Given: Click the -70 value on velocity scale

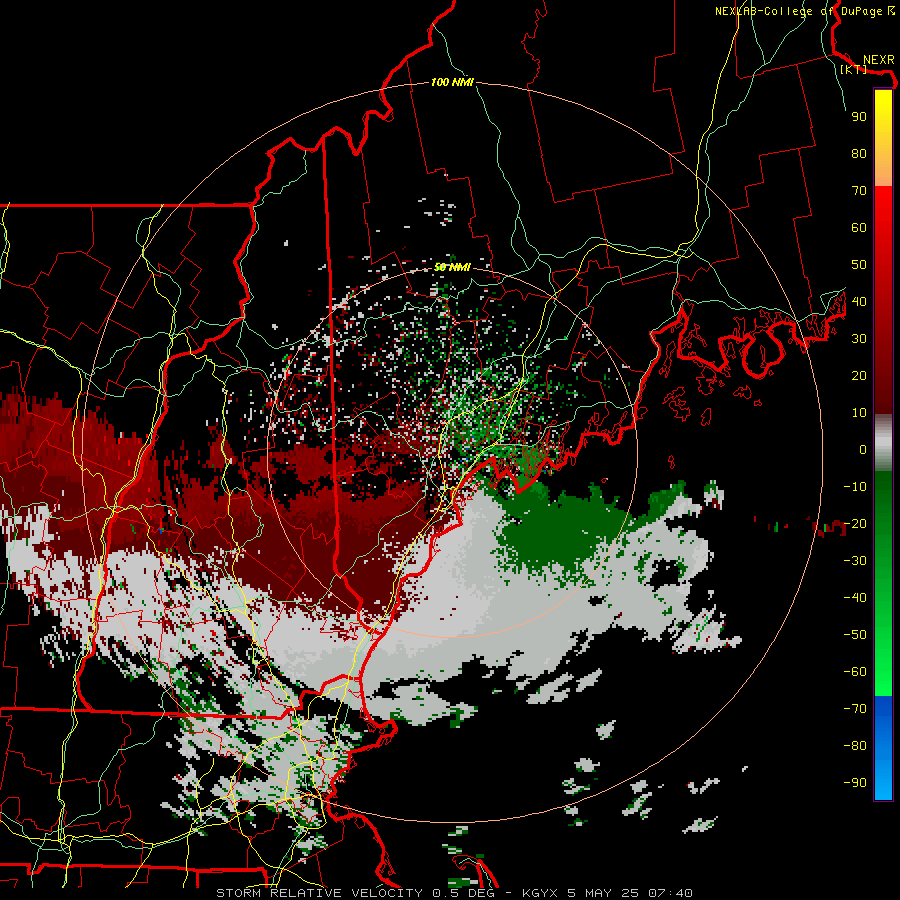Looking at the screenshot, I should click(855, 709).
